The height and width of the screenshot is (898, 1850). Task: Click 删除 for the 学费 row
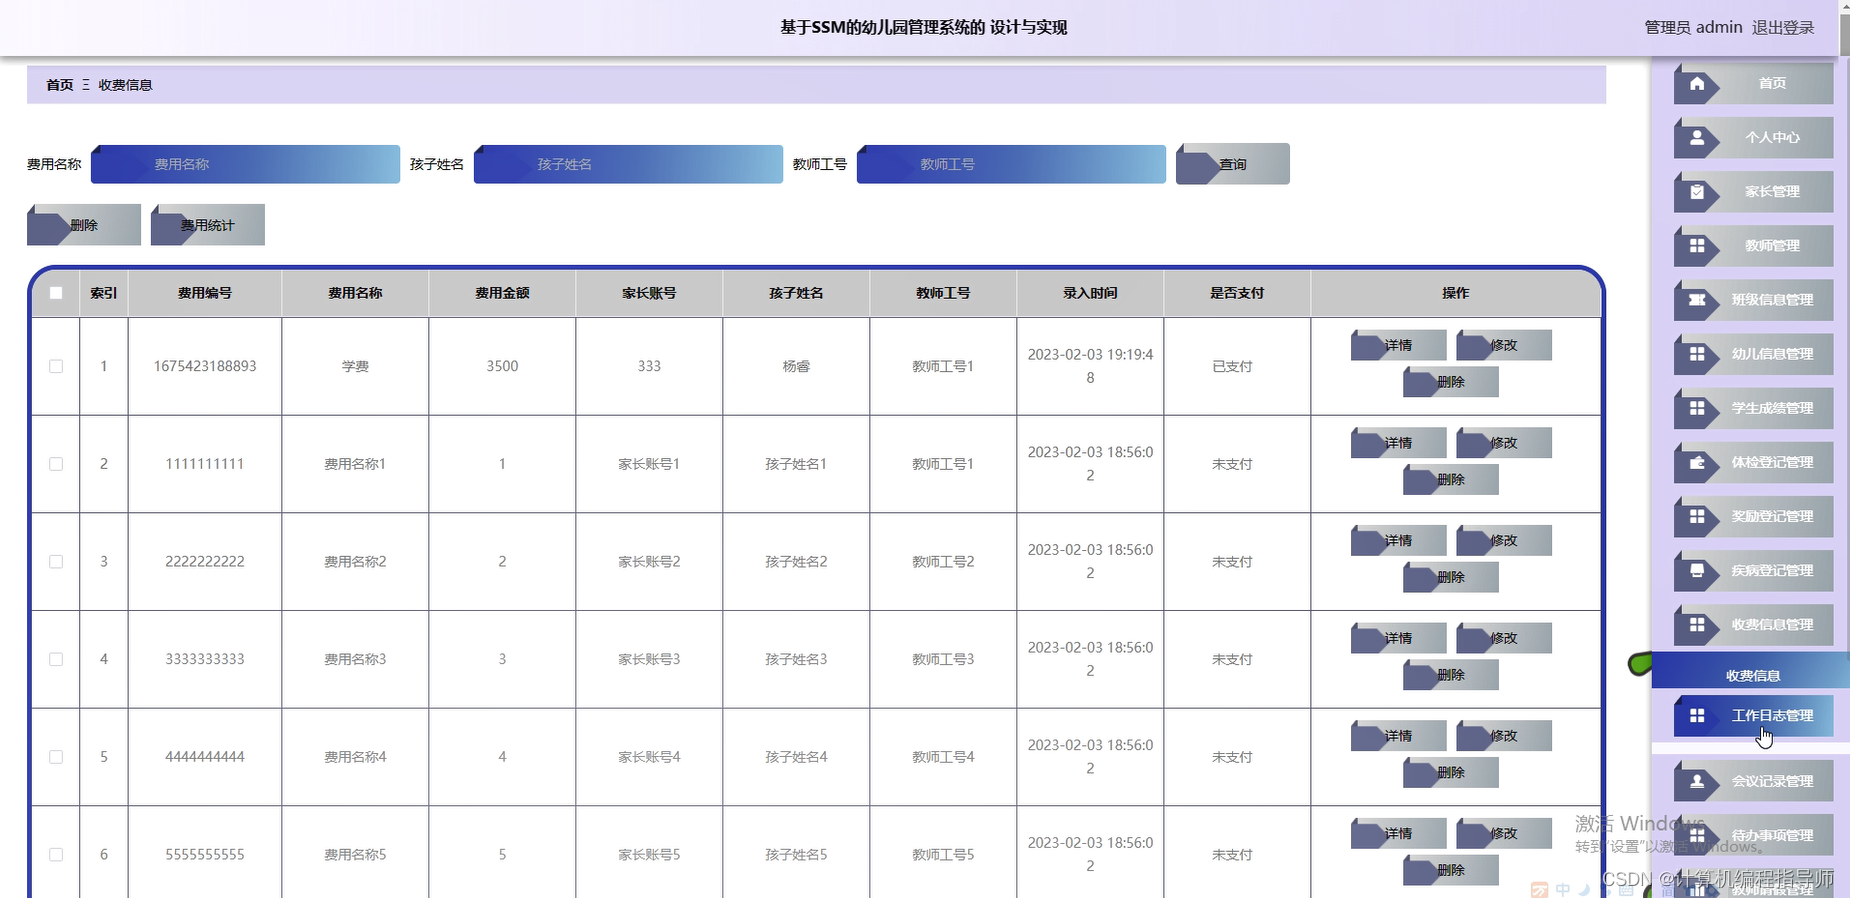[1451, 382]
